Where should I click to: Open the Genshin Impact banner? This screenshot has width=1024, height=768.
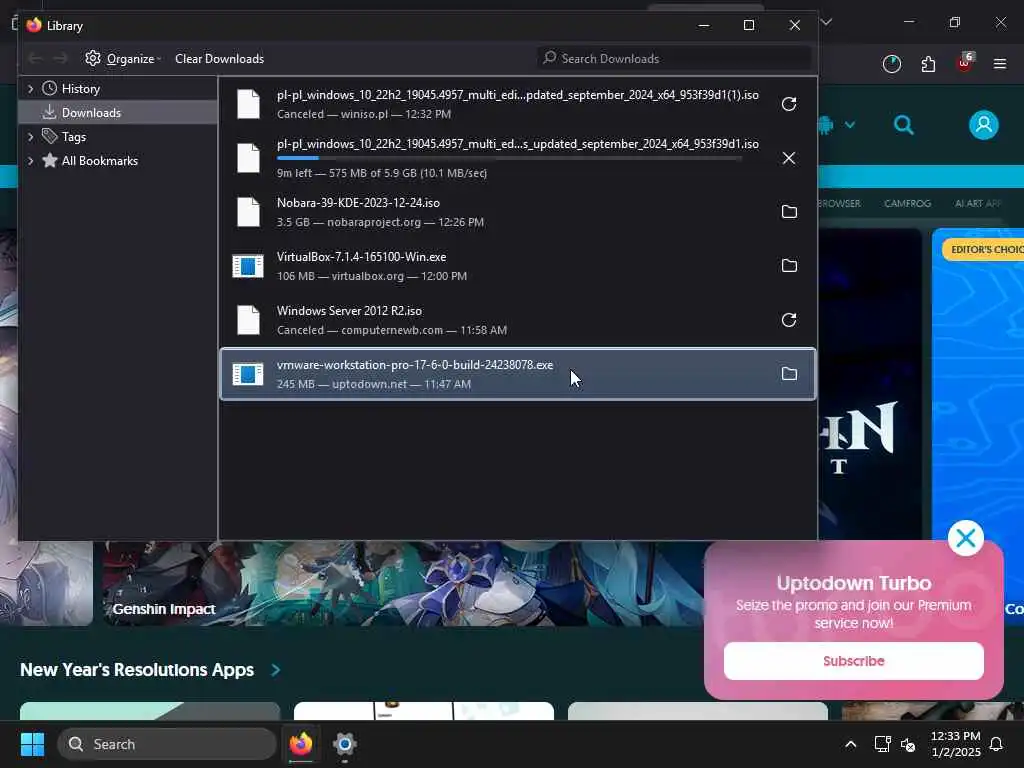[x=402, y=583]
